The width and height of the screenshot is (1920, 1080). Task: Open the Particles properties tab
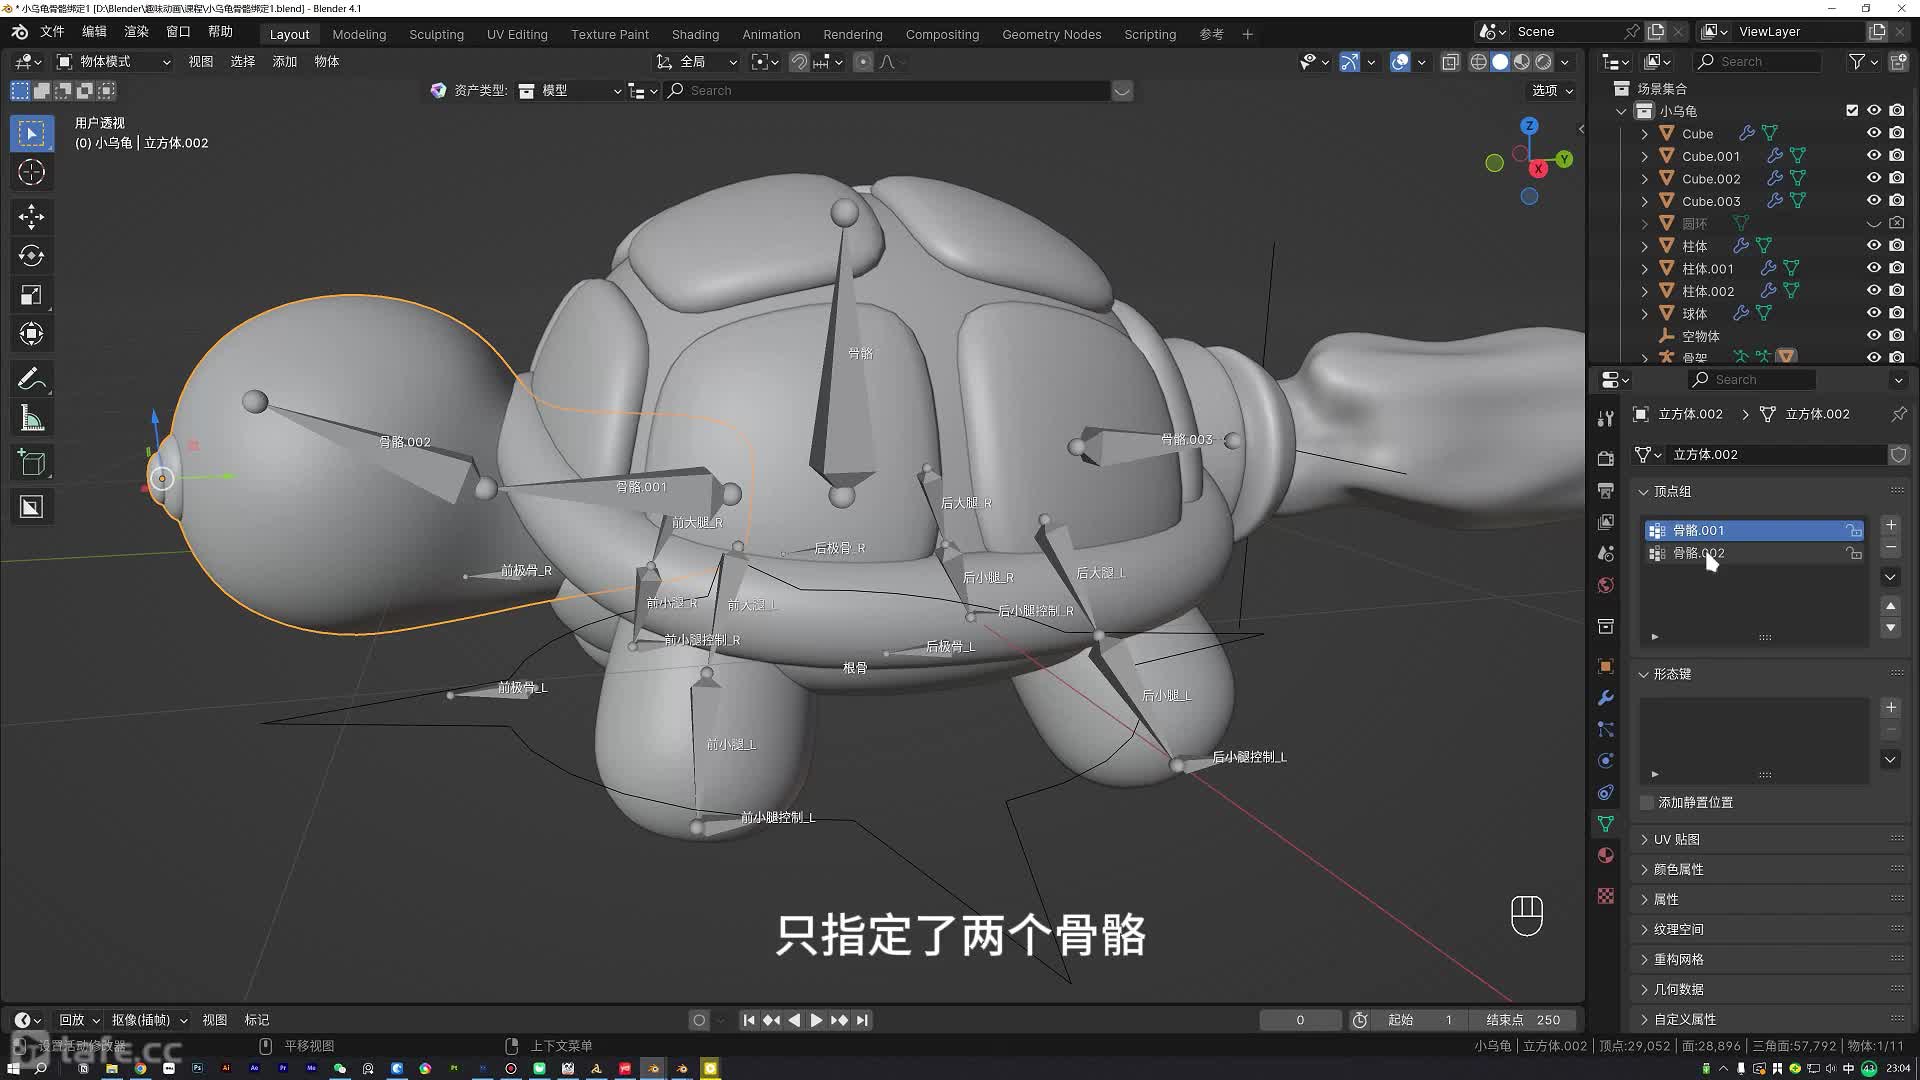(1606, 729)
